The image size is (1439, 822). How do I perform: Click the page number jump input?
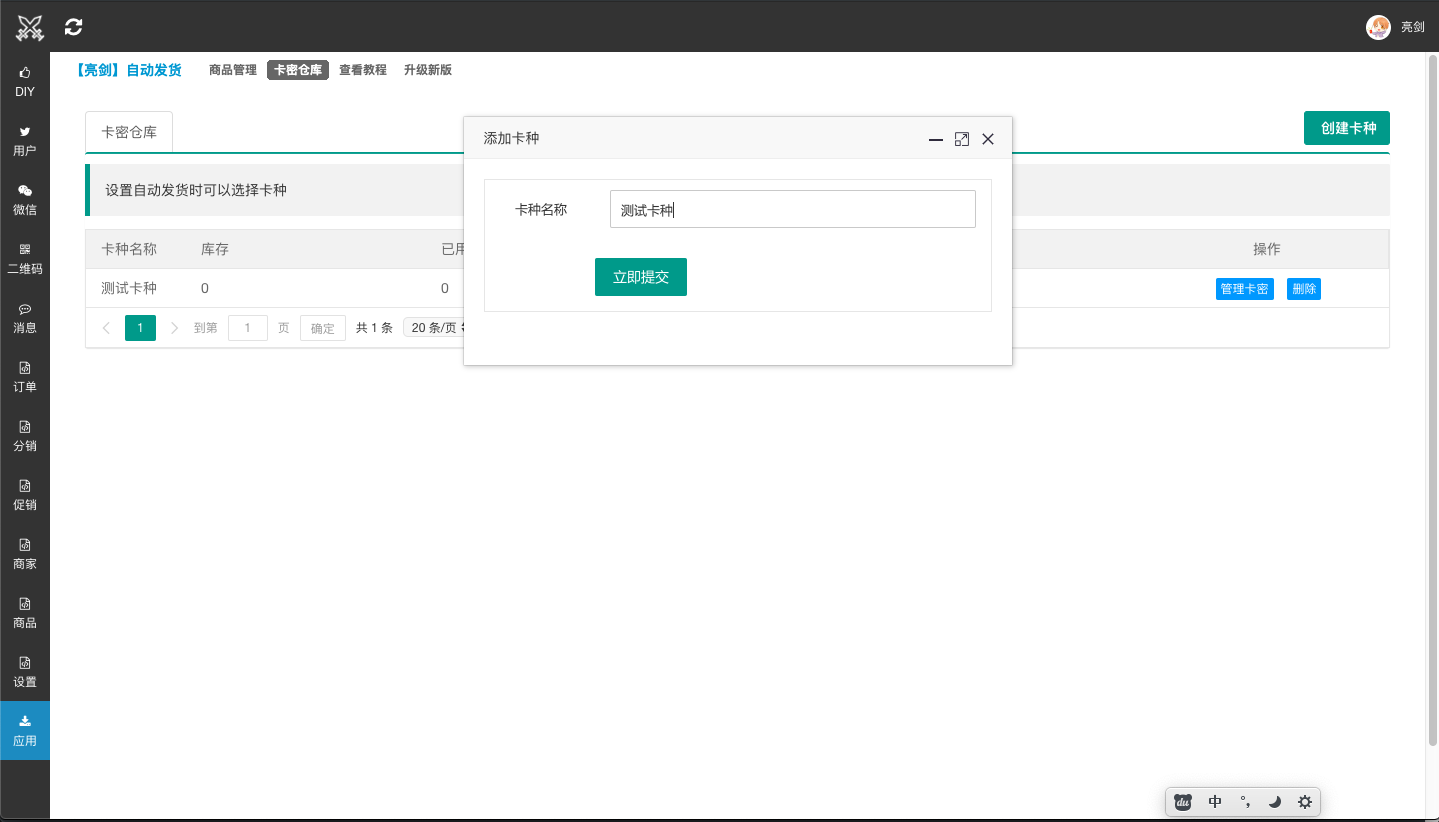[248, 328]
